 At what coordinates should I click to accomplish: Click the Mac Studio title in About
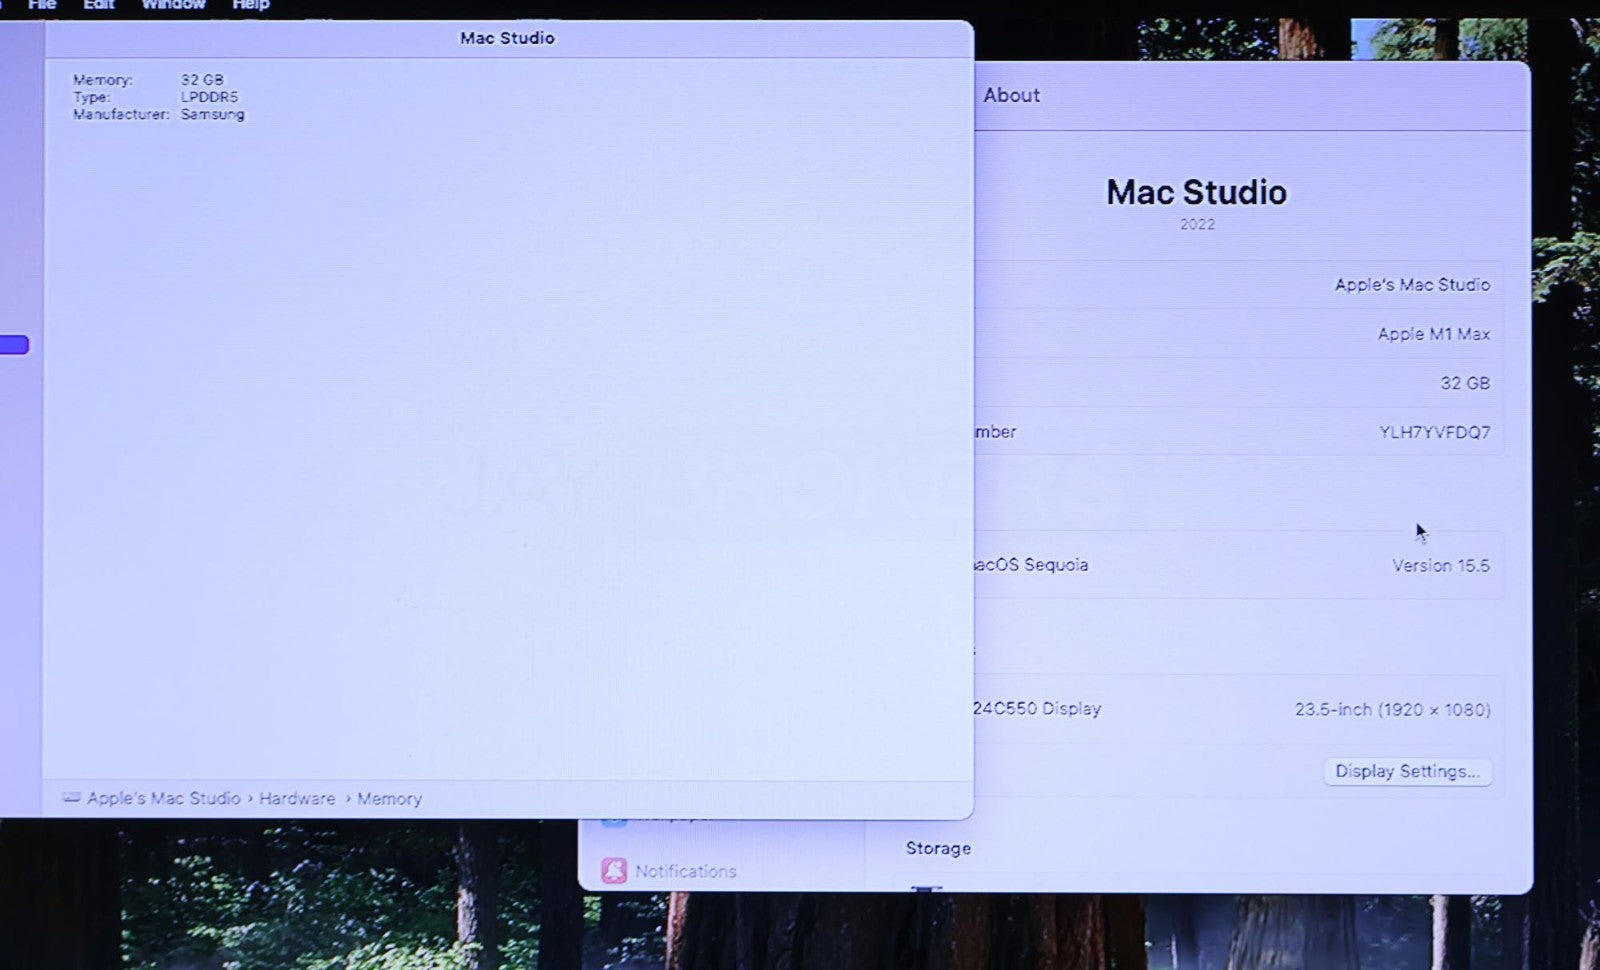[x=1196, y=192]
